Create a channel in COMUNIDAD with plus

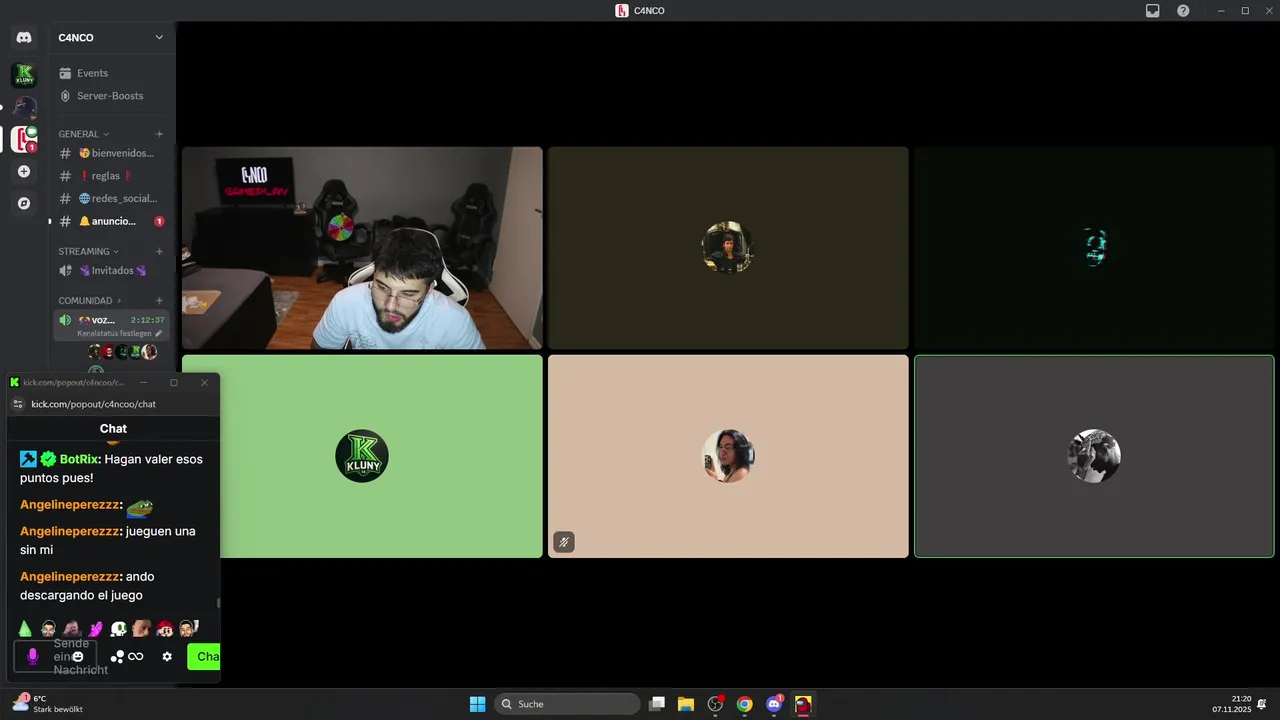pyautogui.click(x=159, y=300)
